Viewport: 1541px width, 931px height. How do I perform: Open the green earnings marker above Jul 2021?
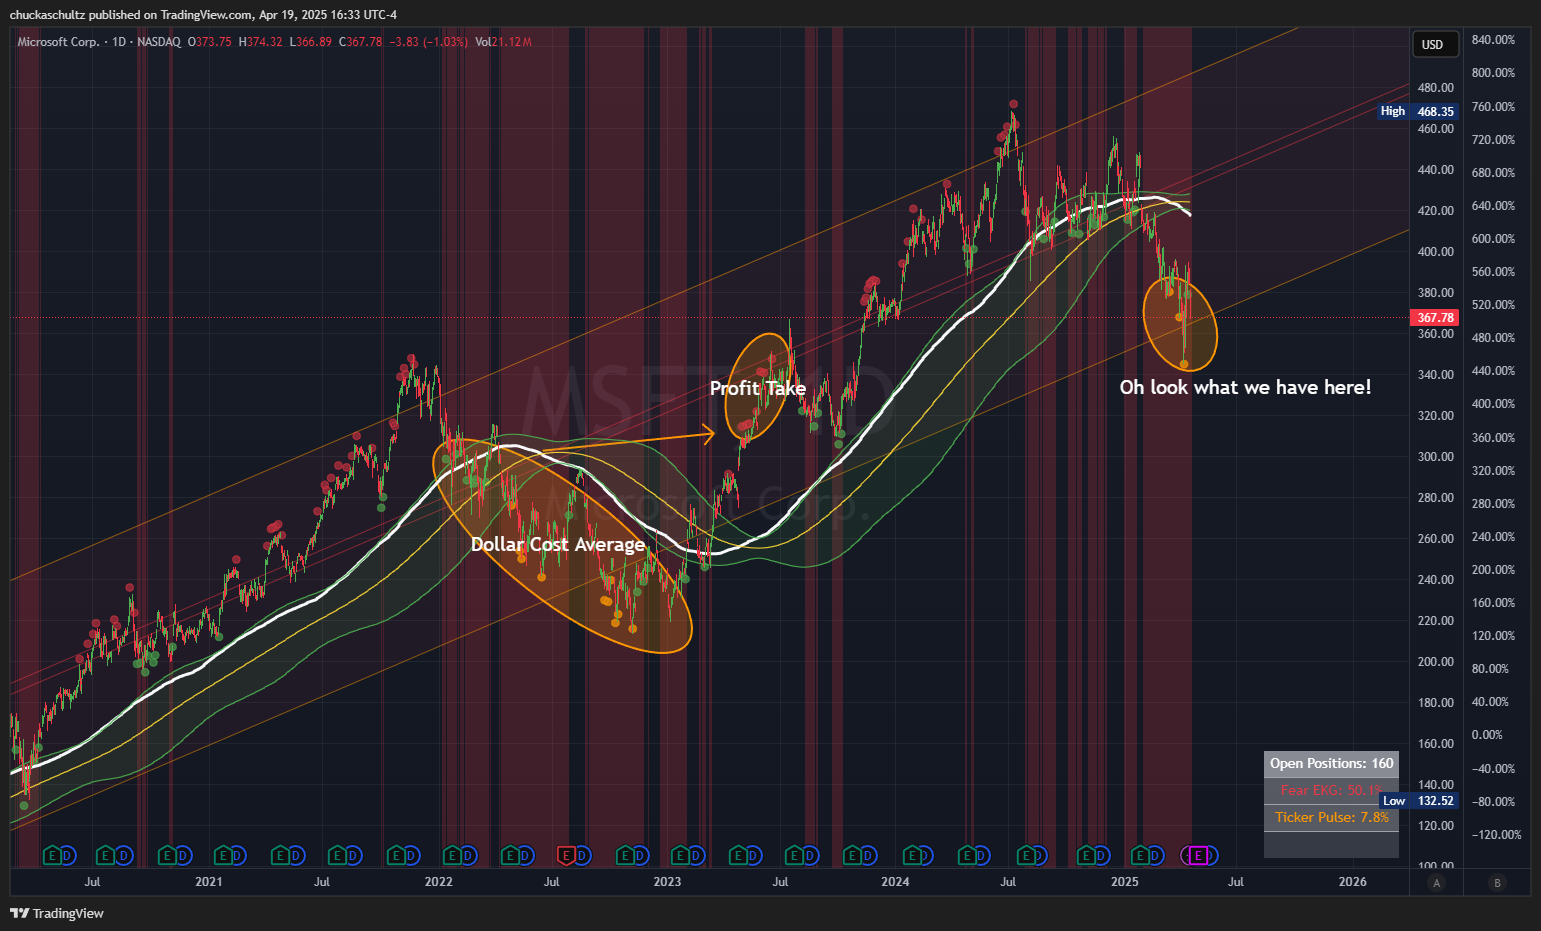point(339,855)
